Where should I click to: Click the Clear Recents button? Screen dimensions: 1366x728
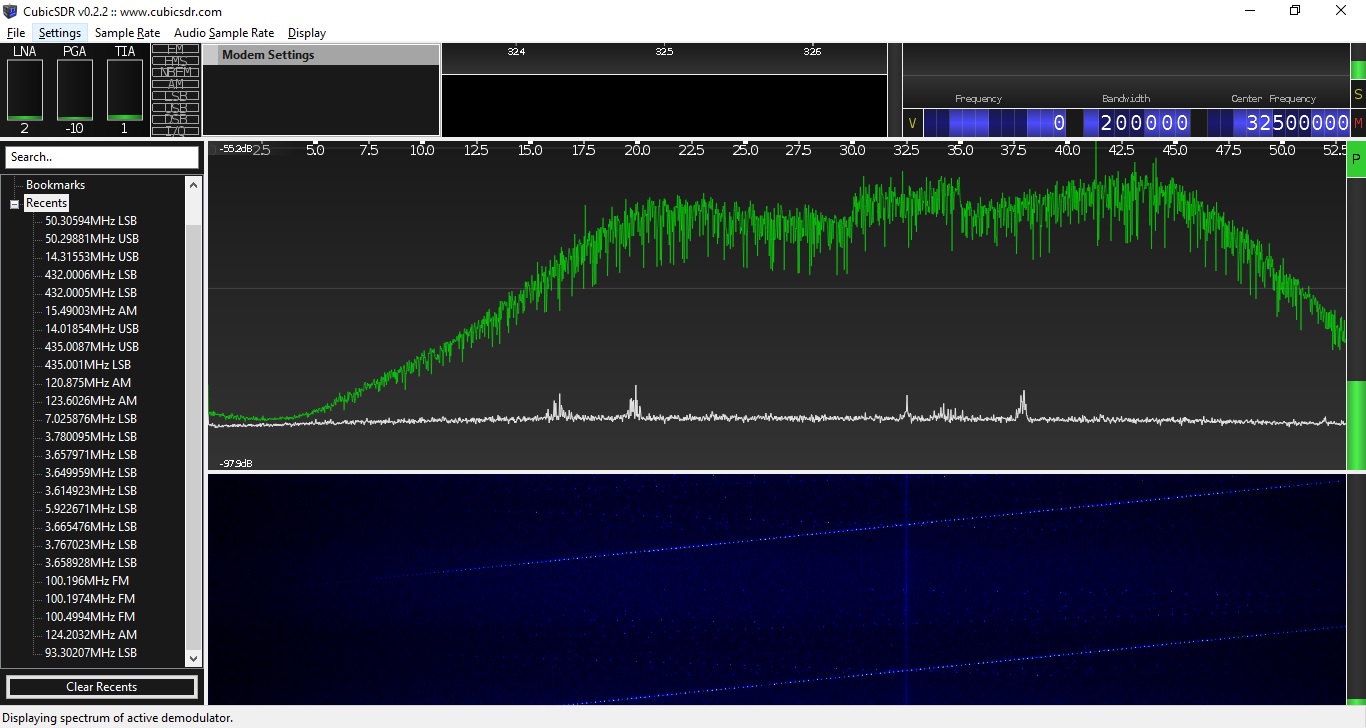[x=102, y=687]
